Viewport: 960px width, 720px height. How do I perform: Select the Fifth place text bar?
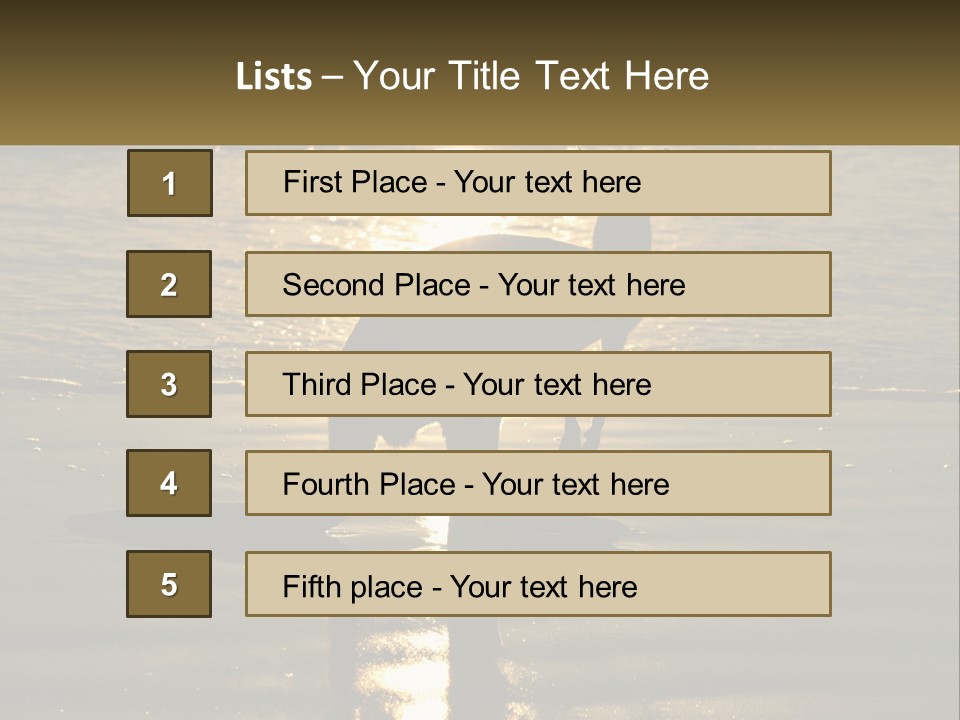[x=538, y=584]
